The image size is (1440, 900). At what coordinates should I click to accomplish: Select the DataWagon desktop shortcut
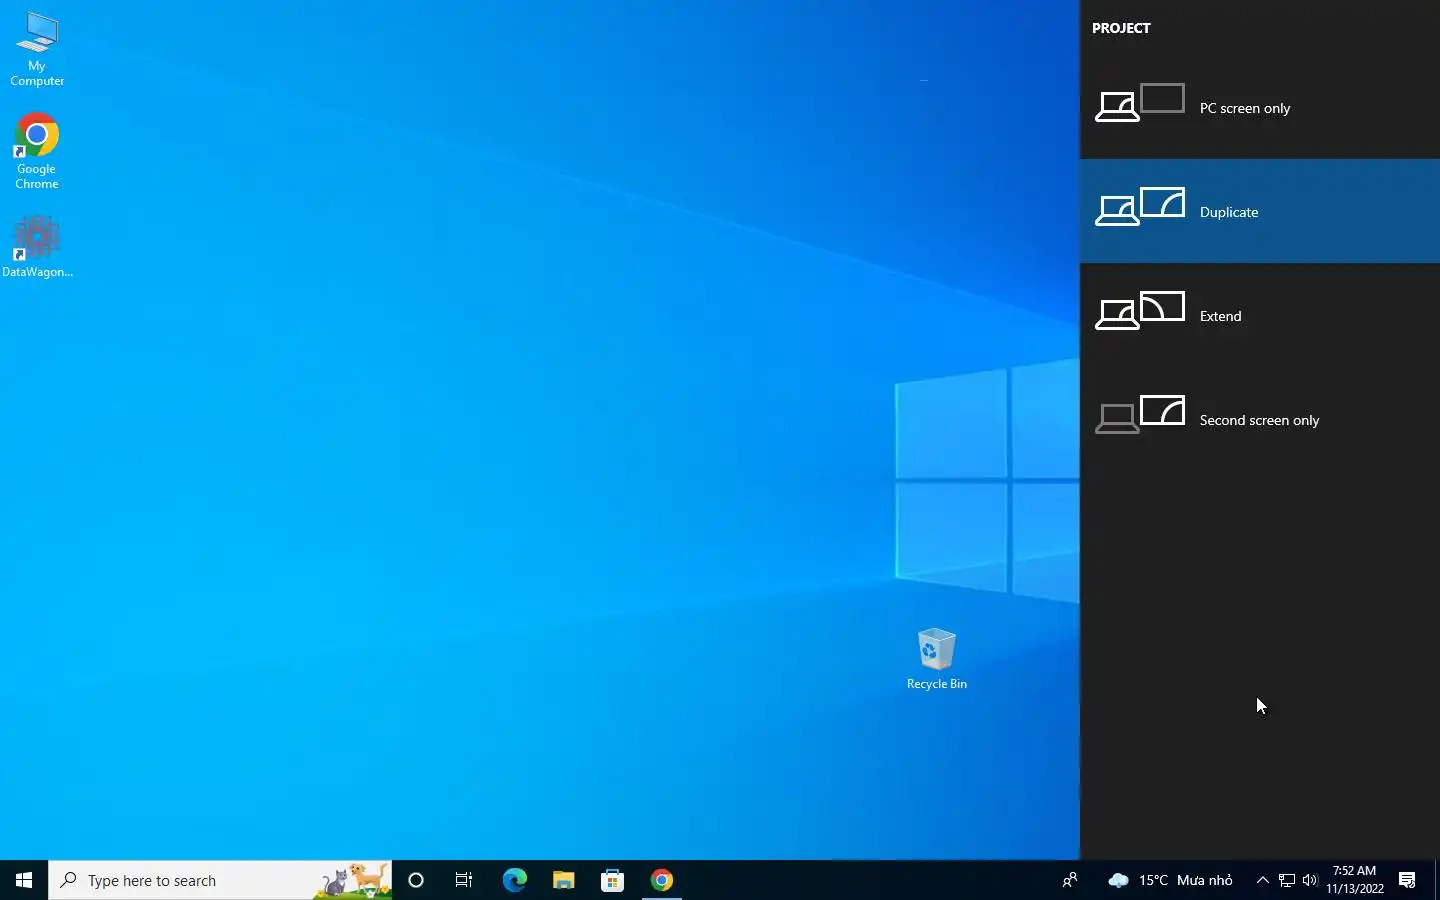click(37, 246)
